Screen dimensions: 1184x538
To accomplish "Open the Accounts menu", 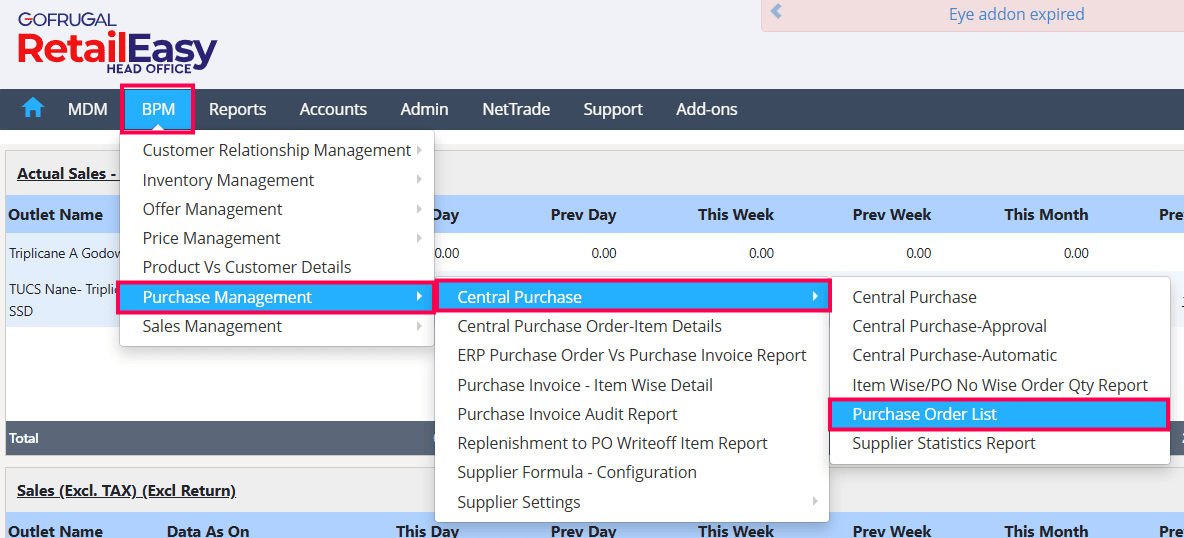I will [333, 109].
